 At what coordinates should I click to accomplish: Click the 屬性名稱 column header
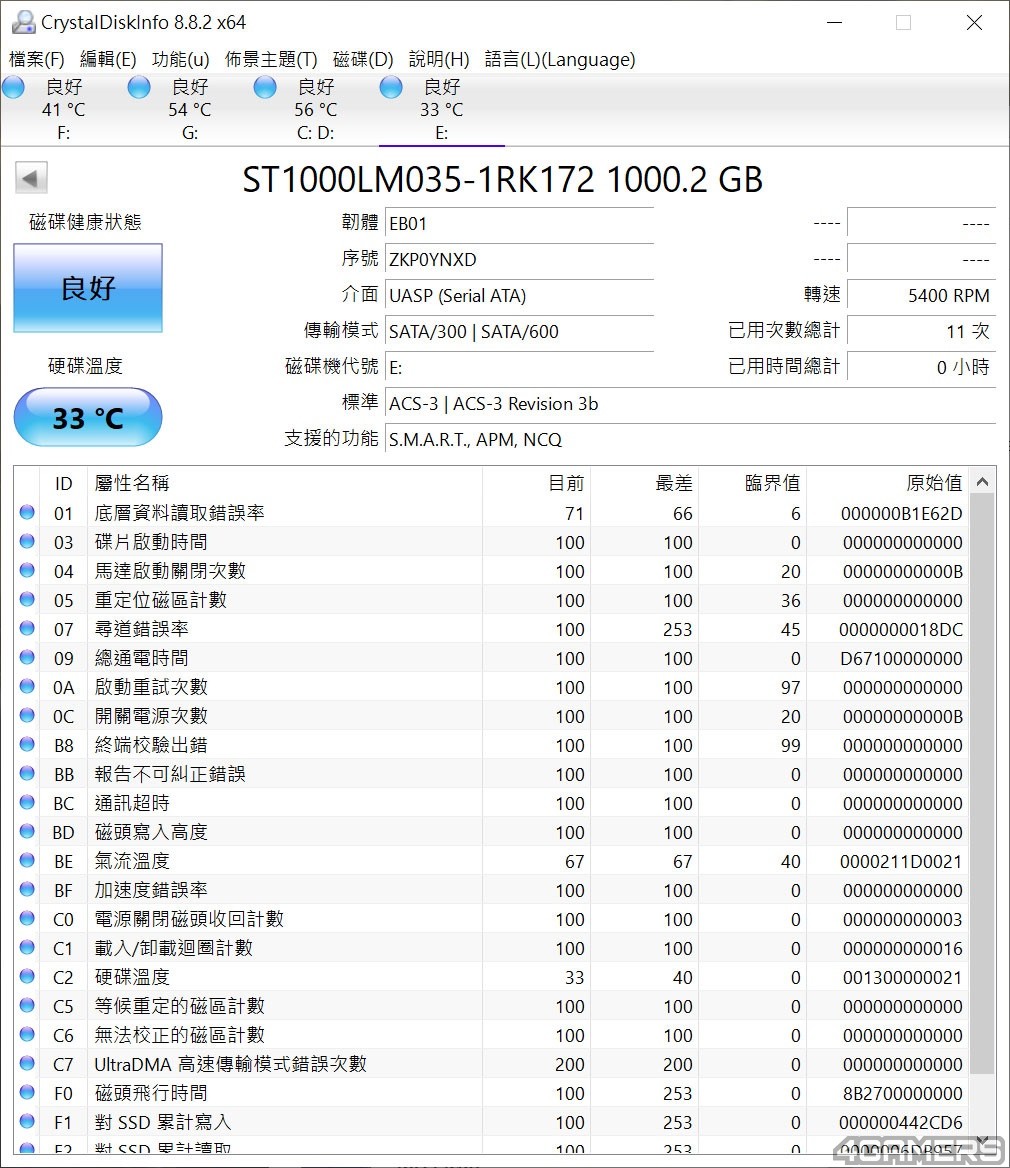[x=285, y=483]
